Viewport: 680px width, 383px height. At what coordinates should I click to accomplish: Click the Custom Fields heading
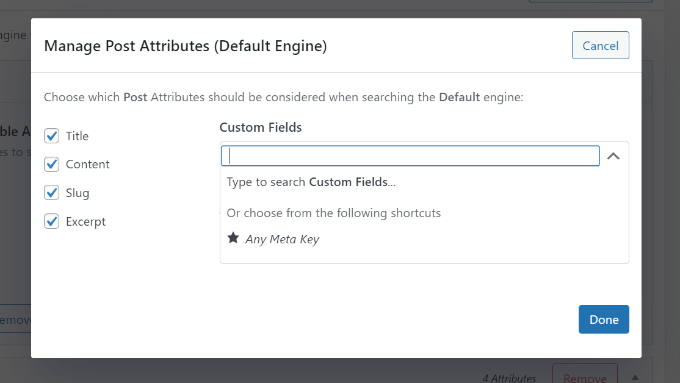point(261,127)
